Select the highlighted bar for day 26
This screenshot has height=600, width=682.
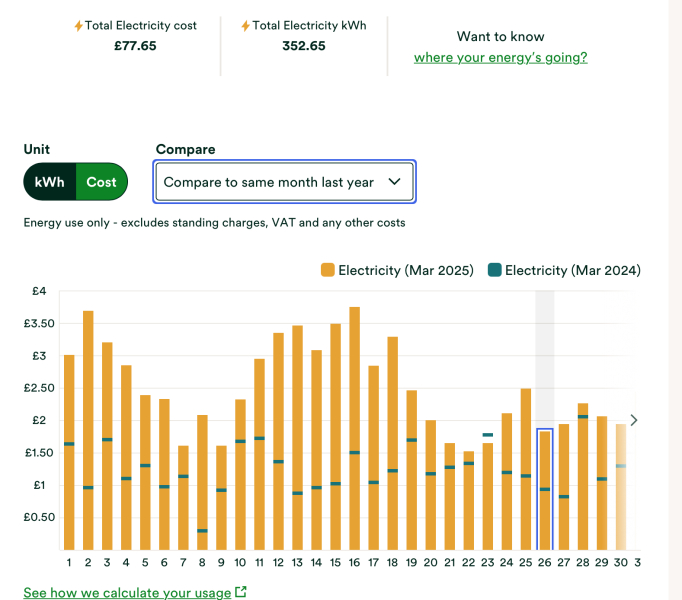pyautogui.click(x=544, y=490)
